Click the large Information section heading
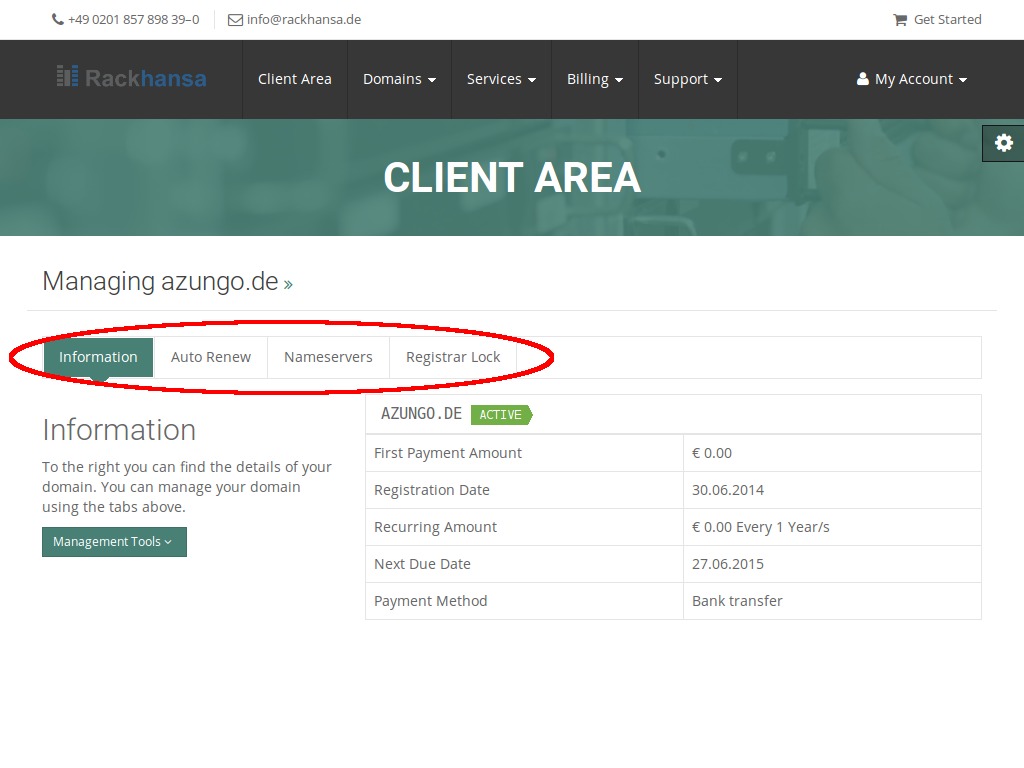 [x=119, y=430]
